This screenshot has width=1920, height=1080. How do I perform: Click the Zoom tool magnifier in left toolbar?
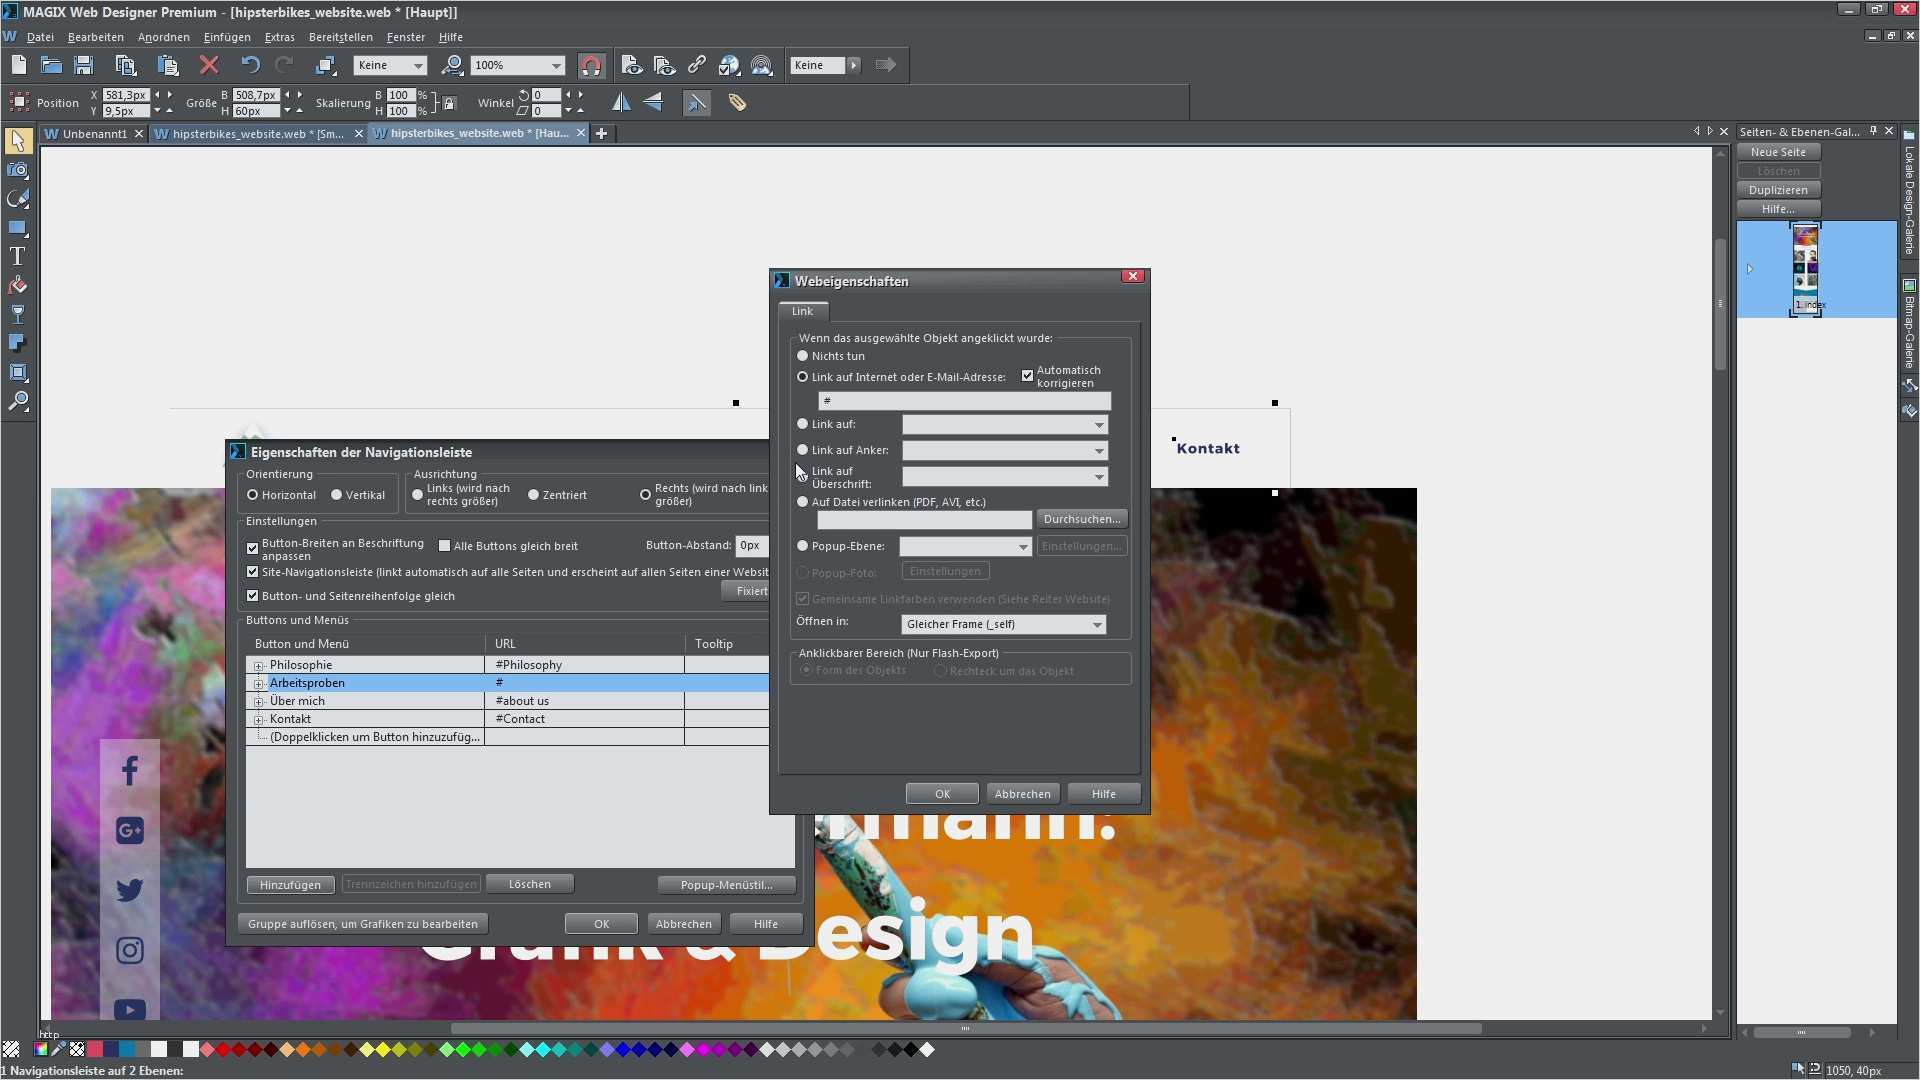coord(17,402)
